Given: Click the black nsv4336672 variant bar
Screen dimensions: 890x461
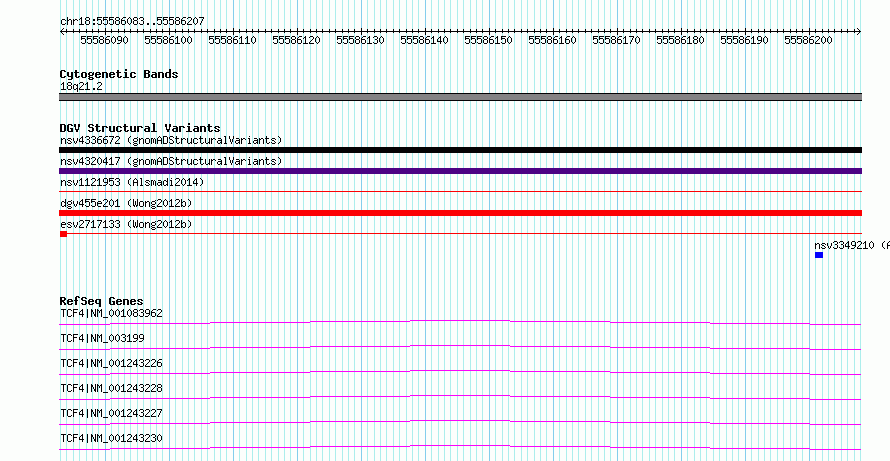Looking at the screenshot, I should pos(460,150).
